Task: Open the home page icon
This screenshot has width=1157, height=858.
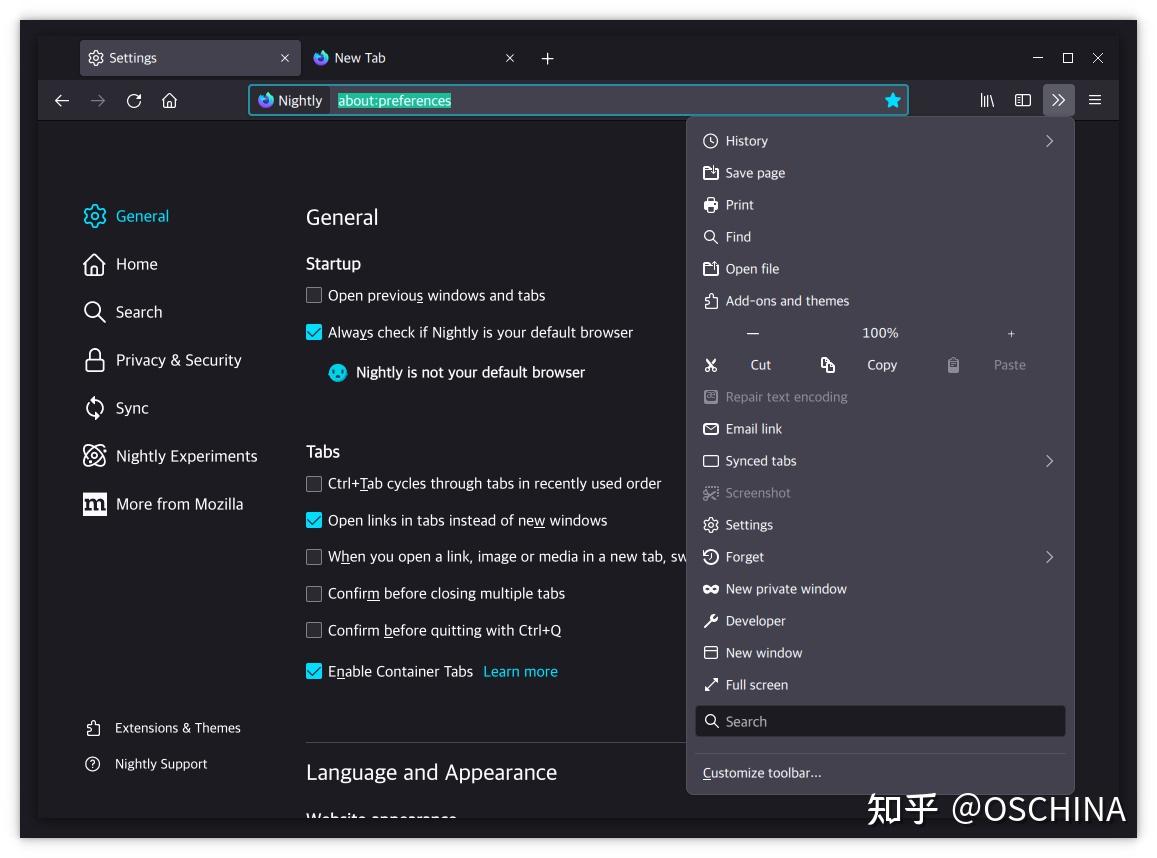Action: pyautogui.click(x=170, y=100)
